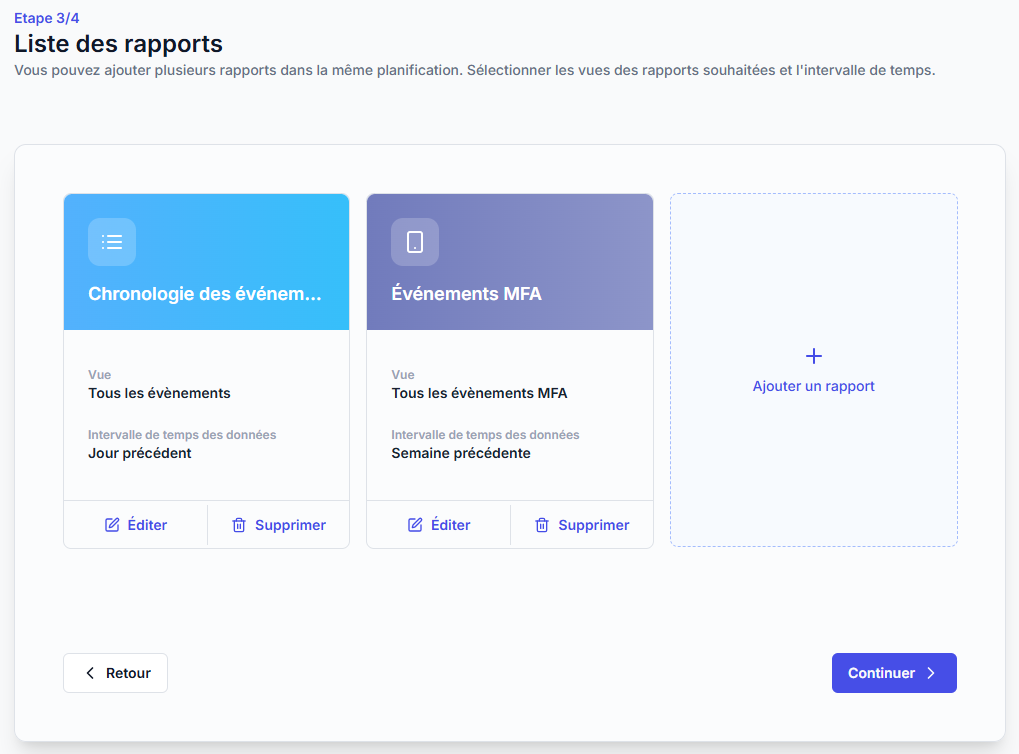Remove the Événements MFA report via Supprimer
Viewport: 1019px width, 754px height.
tap(582, 525)
